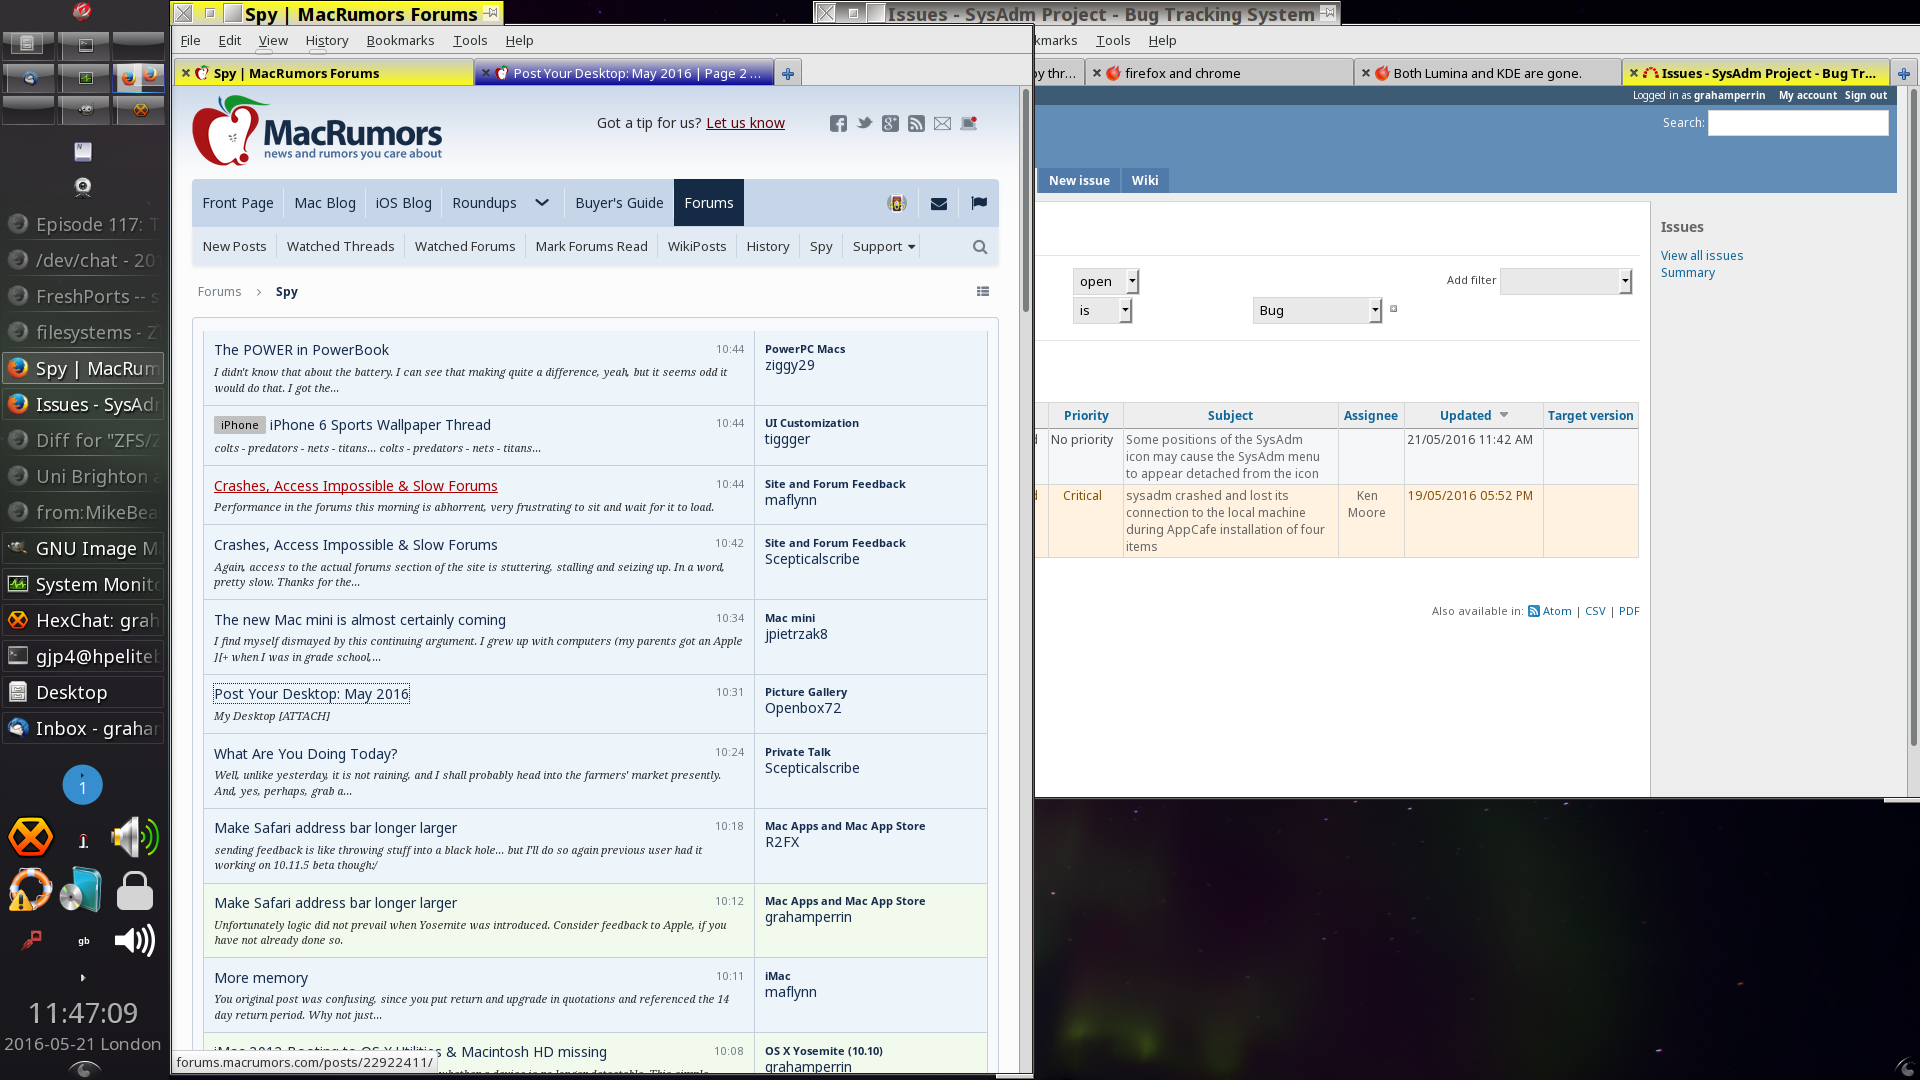Open Tools menu in the Issues window
Screen dimensions: 1920x1080
pyautogui.click(x=1113, y=40)
